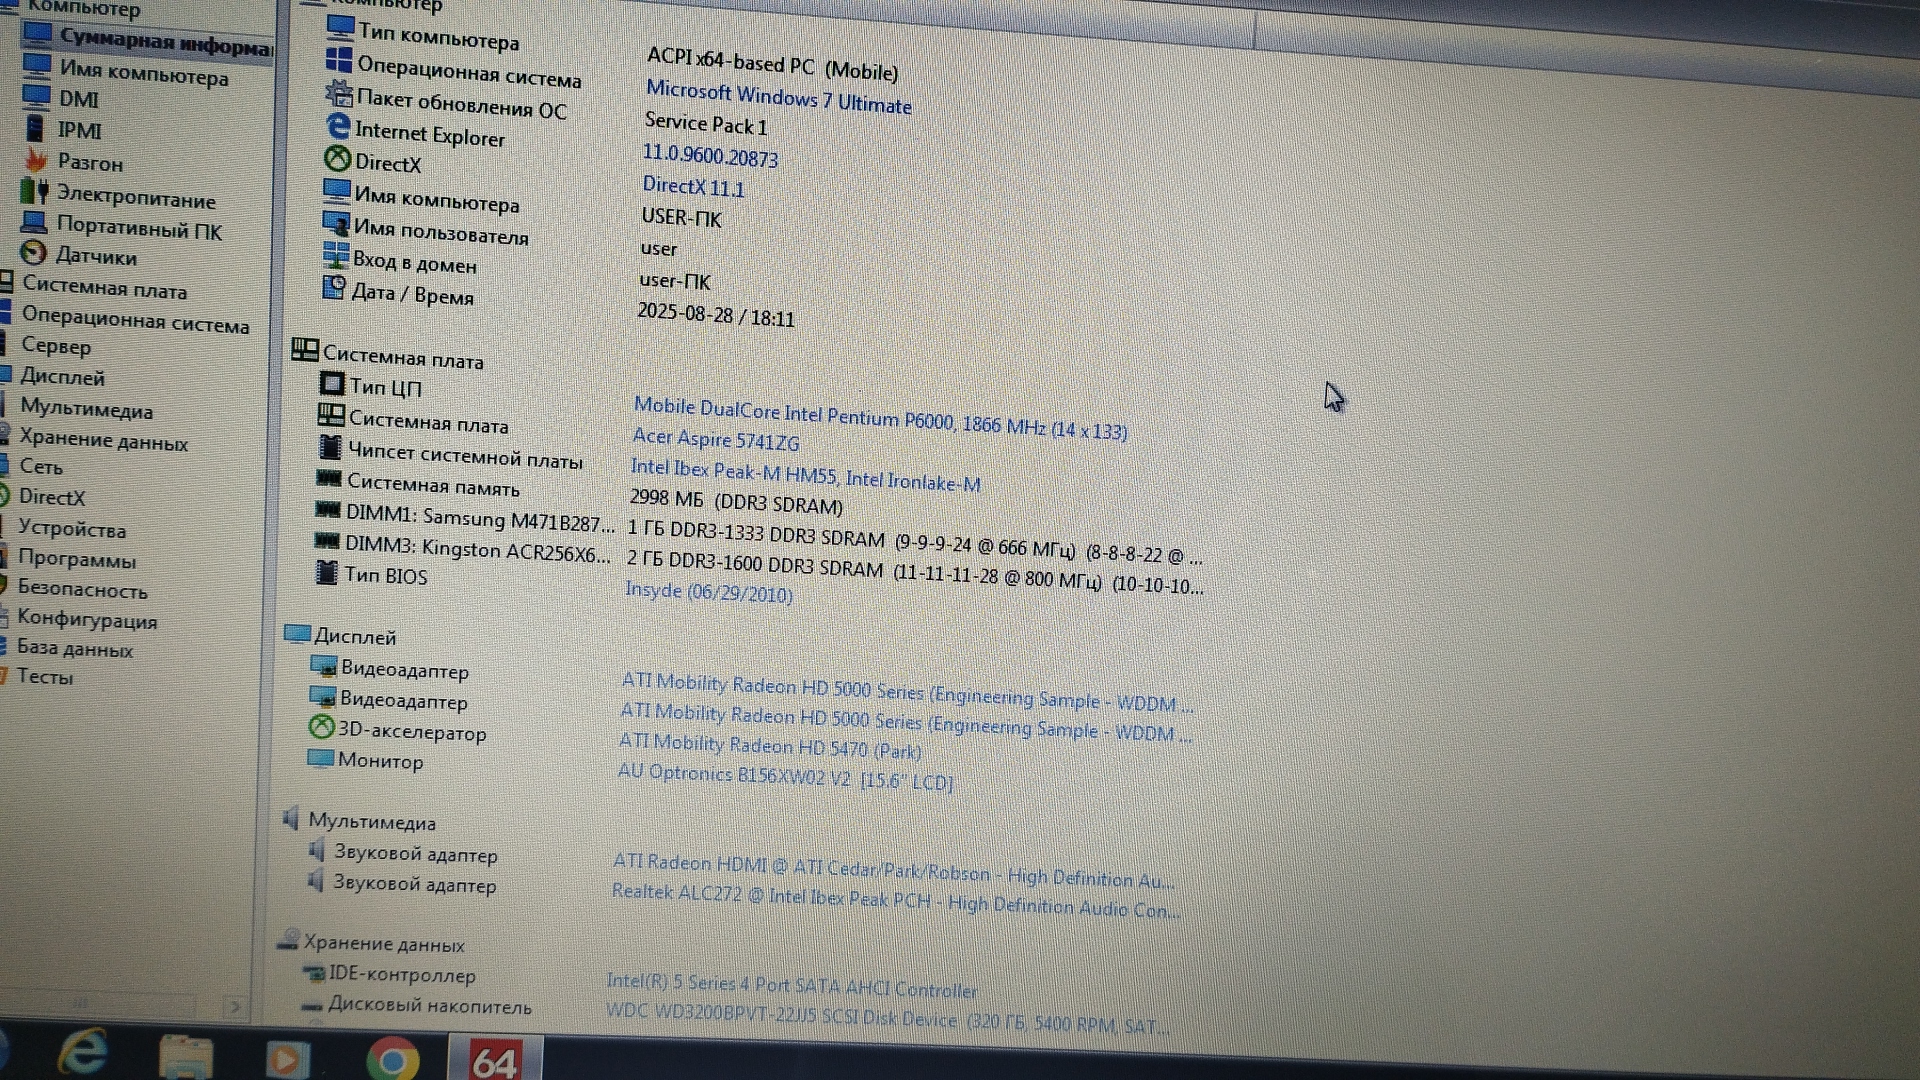Image resolution: width=1920 pixels, height=1080 pixels.
Task: Expand the Мультимедиа tree node
Action: (x=86, y=410)
